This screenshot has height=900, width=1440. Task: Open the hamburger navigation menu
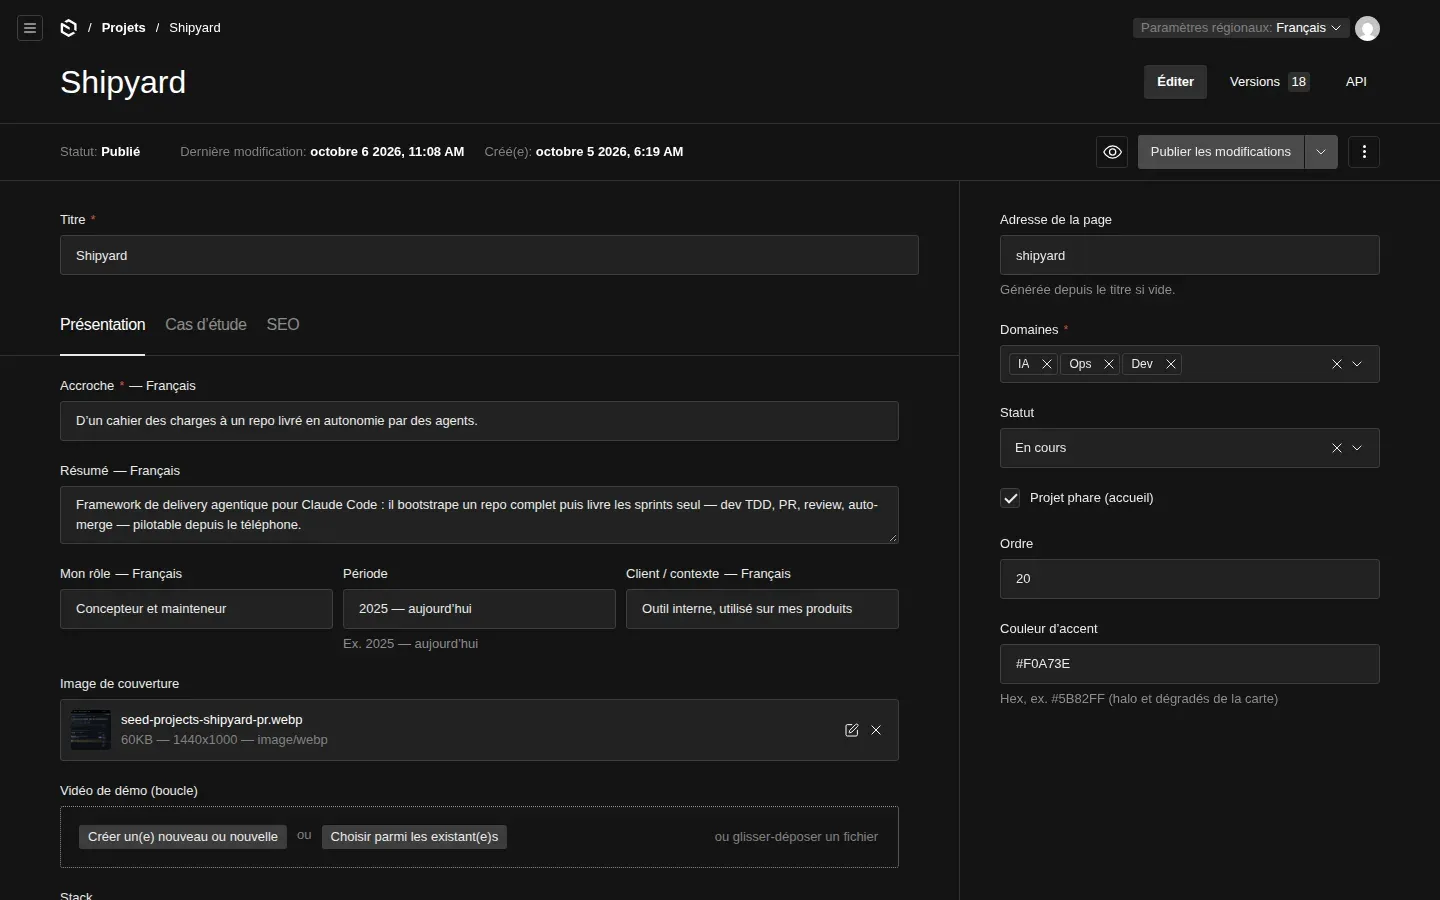[x=30, y=28]
